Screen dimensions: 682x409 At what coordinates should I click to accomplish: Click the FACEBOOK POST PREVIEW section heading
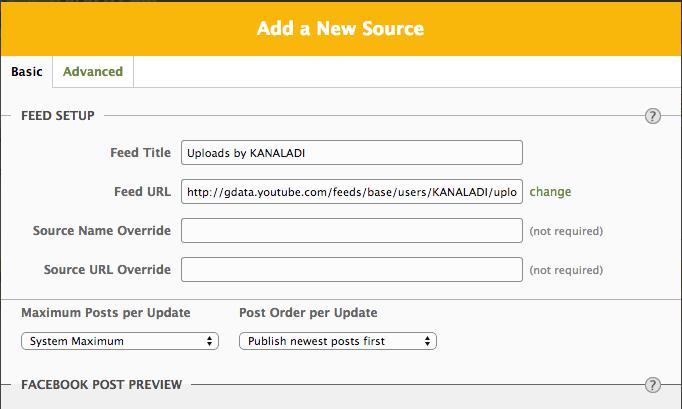tap(102, 384)
